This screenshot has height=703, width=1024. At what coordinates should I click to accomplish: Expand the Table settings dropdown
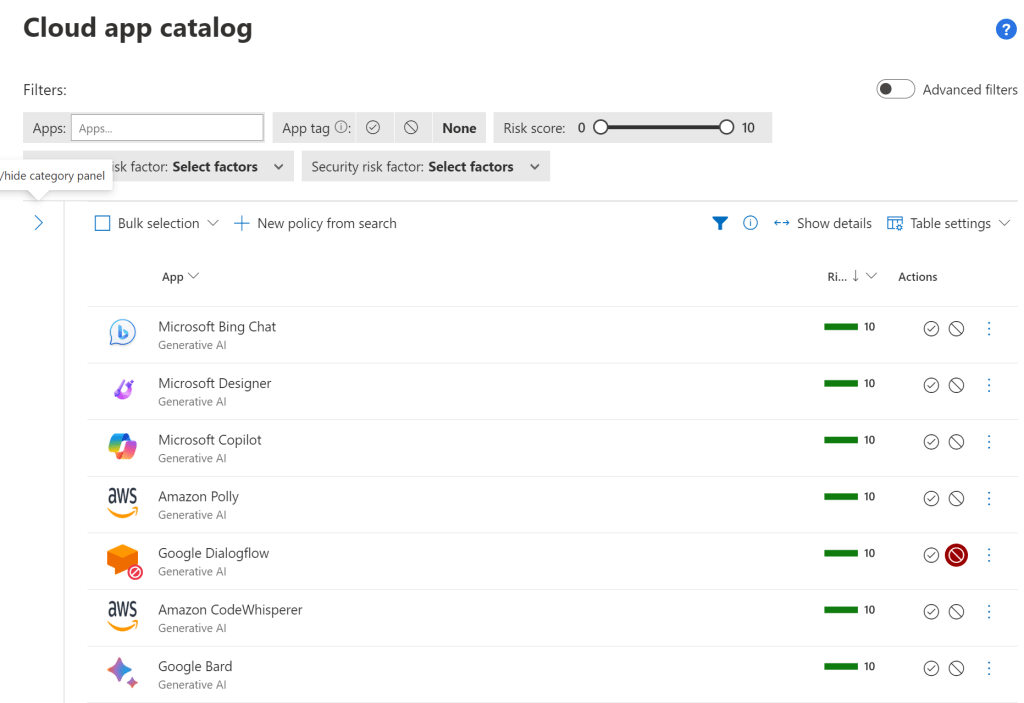point(949,223)
